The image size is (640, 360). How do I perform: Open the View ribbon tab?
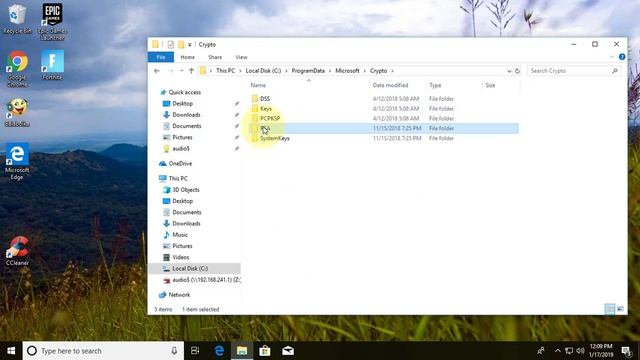coord(241,57)
